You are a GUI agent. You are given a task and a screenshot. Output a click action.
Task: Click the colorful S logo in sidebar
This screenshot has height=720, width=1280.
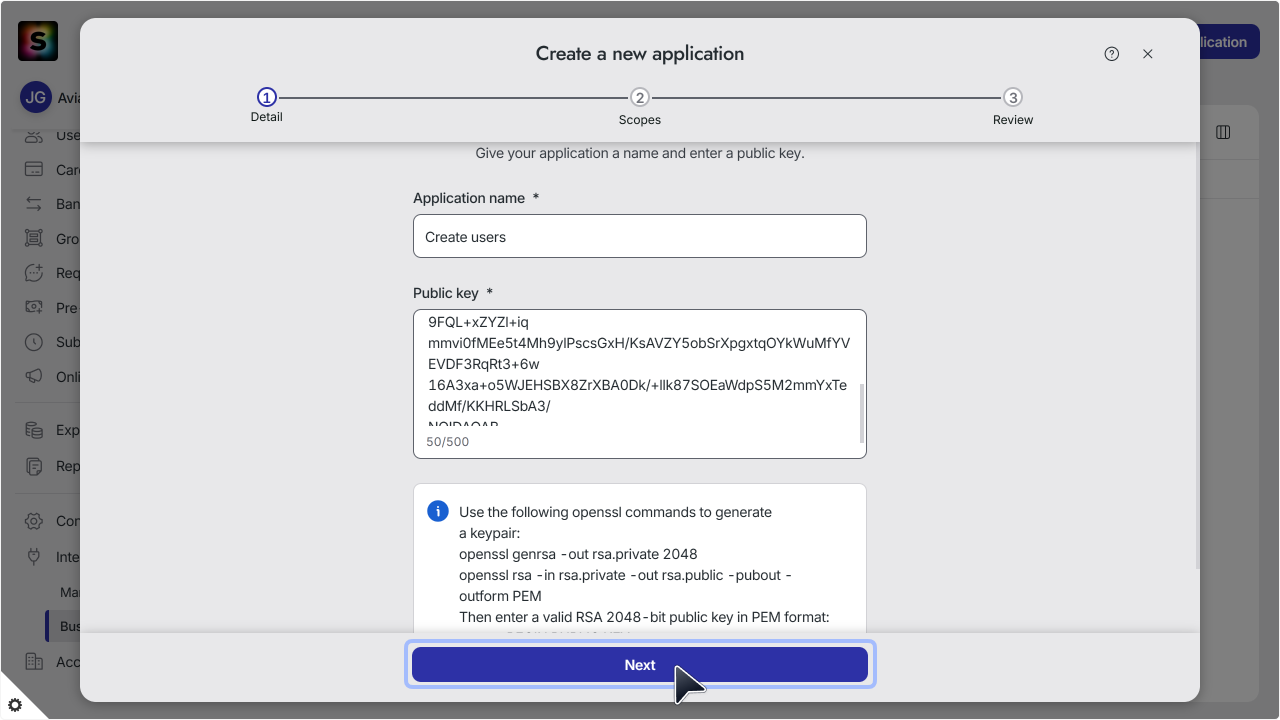[38, 41]
